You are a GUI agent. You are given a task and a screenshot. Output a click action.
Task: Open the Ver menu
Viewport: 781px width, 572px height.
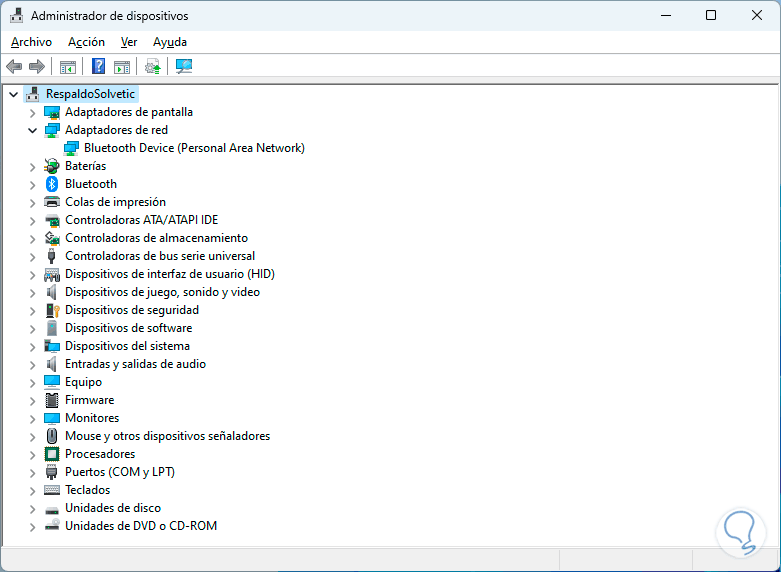click(129, 42)
